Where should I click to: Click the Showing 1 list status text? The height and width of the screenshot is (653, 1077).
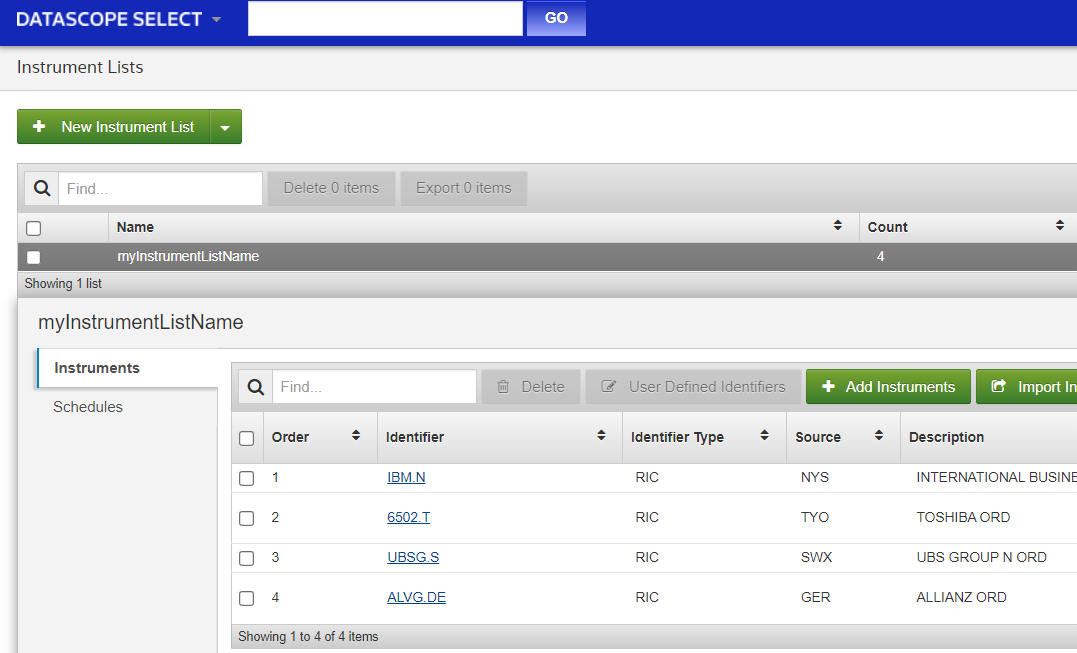click(63, 284)
